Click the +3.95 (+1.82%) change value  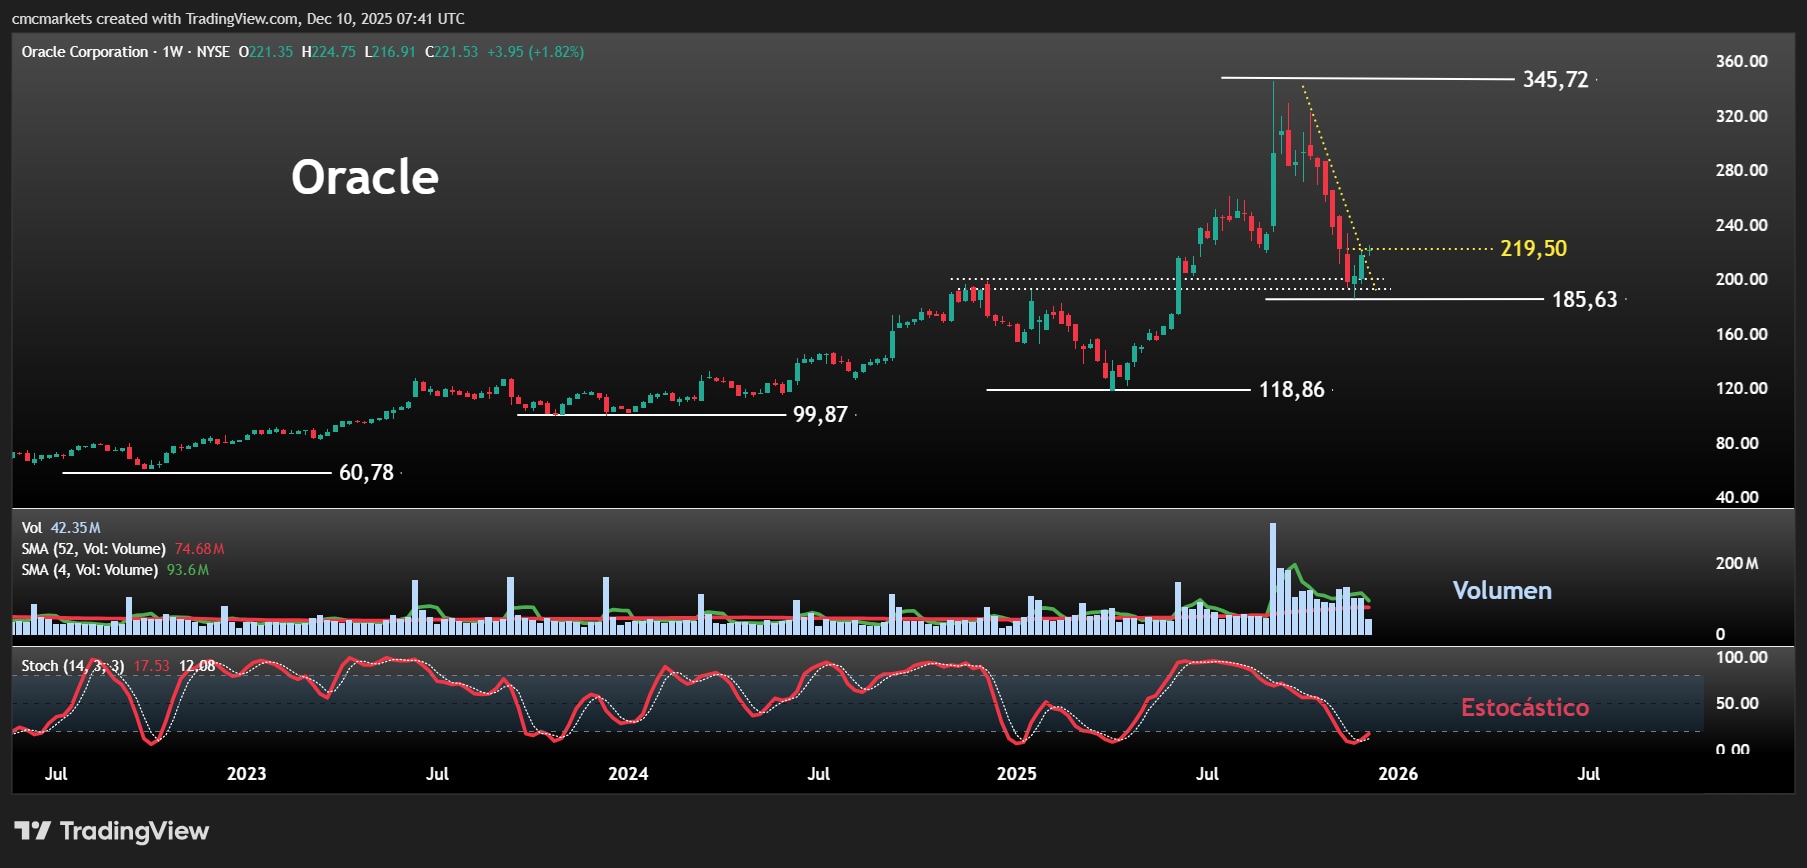pyautogui.click(x=536, y=52)
